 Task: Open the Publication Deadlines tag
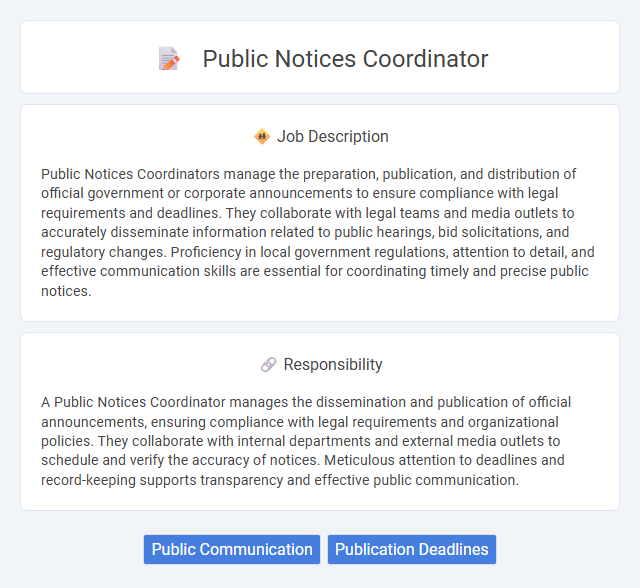tap(412, 550)
